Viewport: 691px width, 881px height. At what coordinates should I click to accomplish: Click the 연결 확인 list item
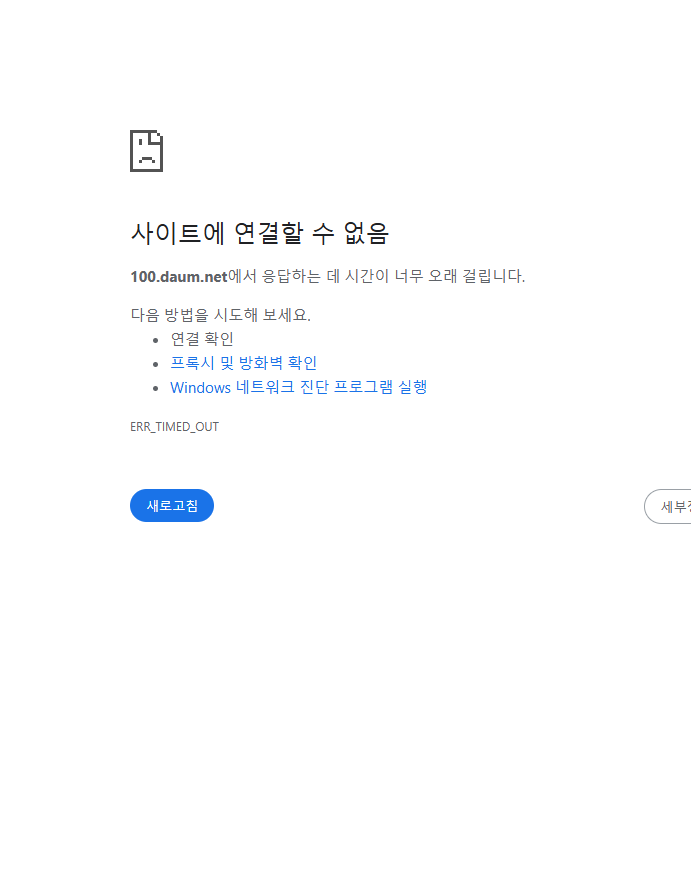pyautogui.click(x=202, y=339)
